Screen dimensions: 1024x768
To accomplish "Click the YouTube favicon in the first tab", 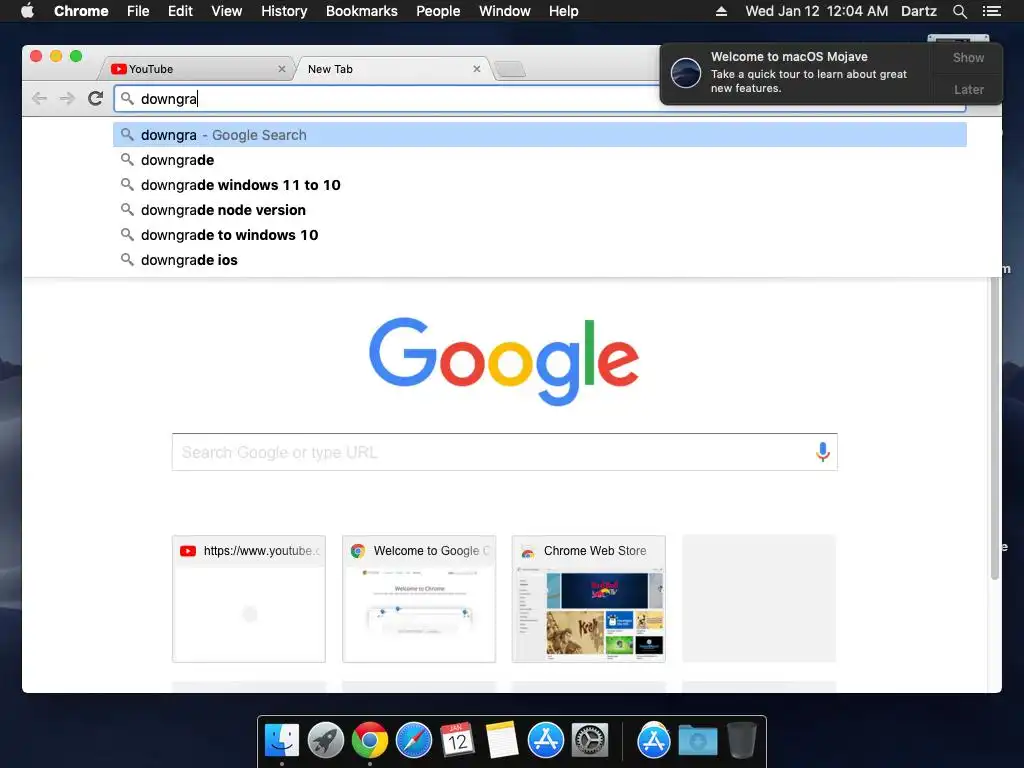I will point(118,69).
